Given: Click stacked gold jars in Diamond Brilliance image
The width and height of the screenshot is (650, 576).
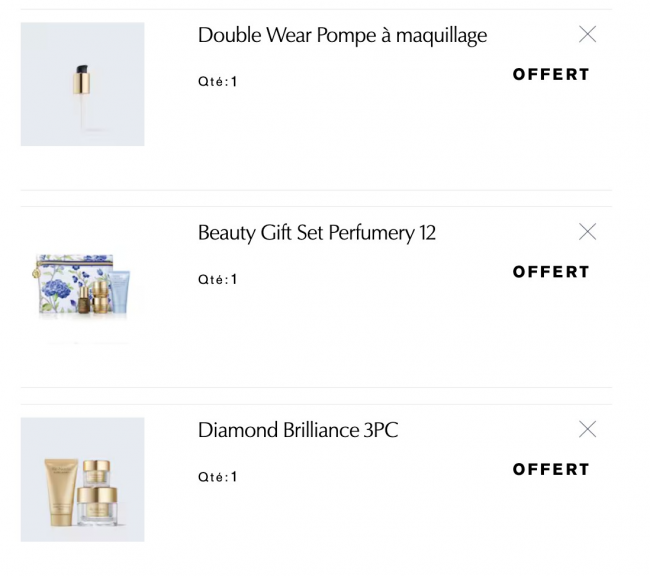Looking at the screenshot, I should (x=98, y=488).
